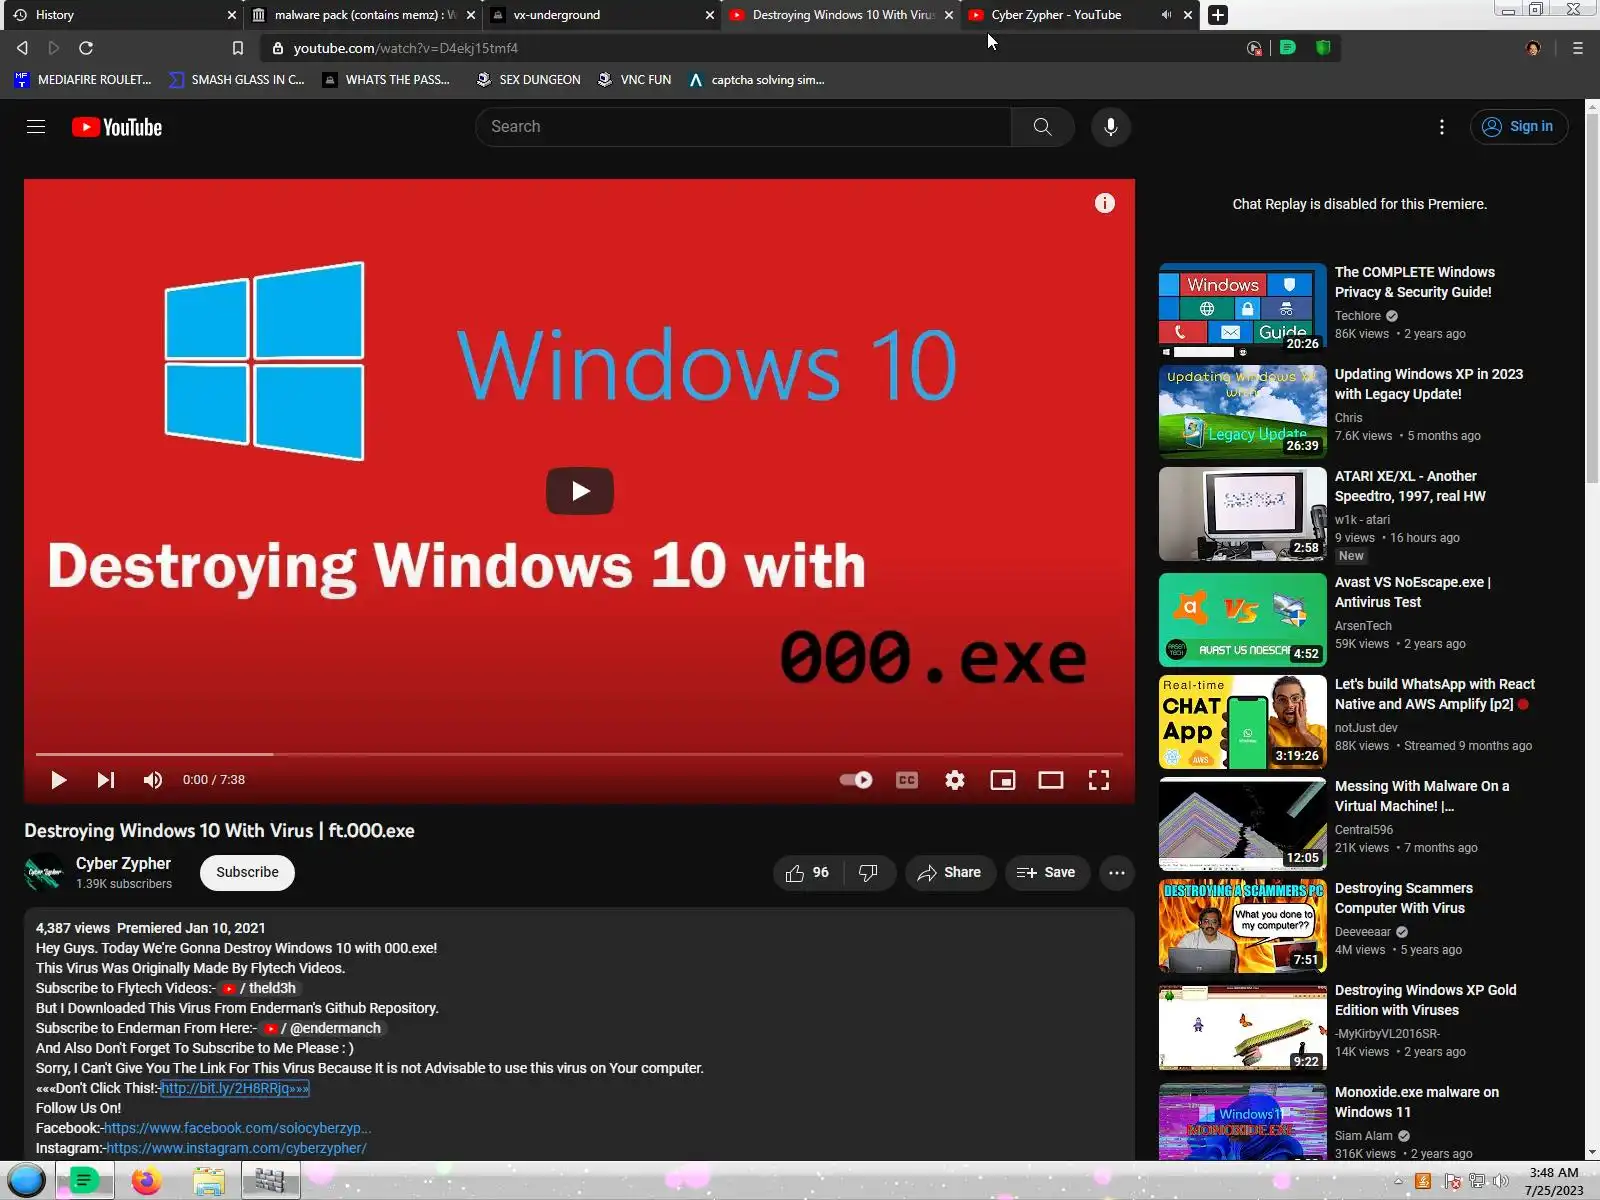
Task: Focus the YouTube search field
Action: [743, 127]
